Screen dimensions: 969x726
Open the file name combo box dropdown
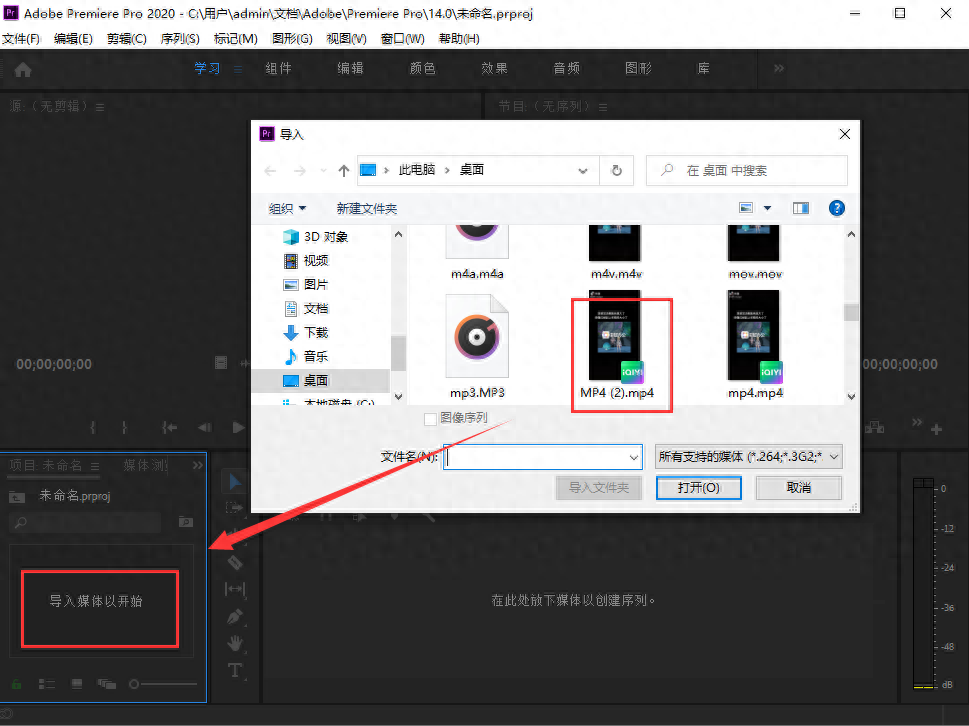(633, 457)
